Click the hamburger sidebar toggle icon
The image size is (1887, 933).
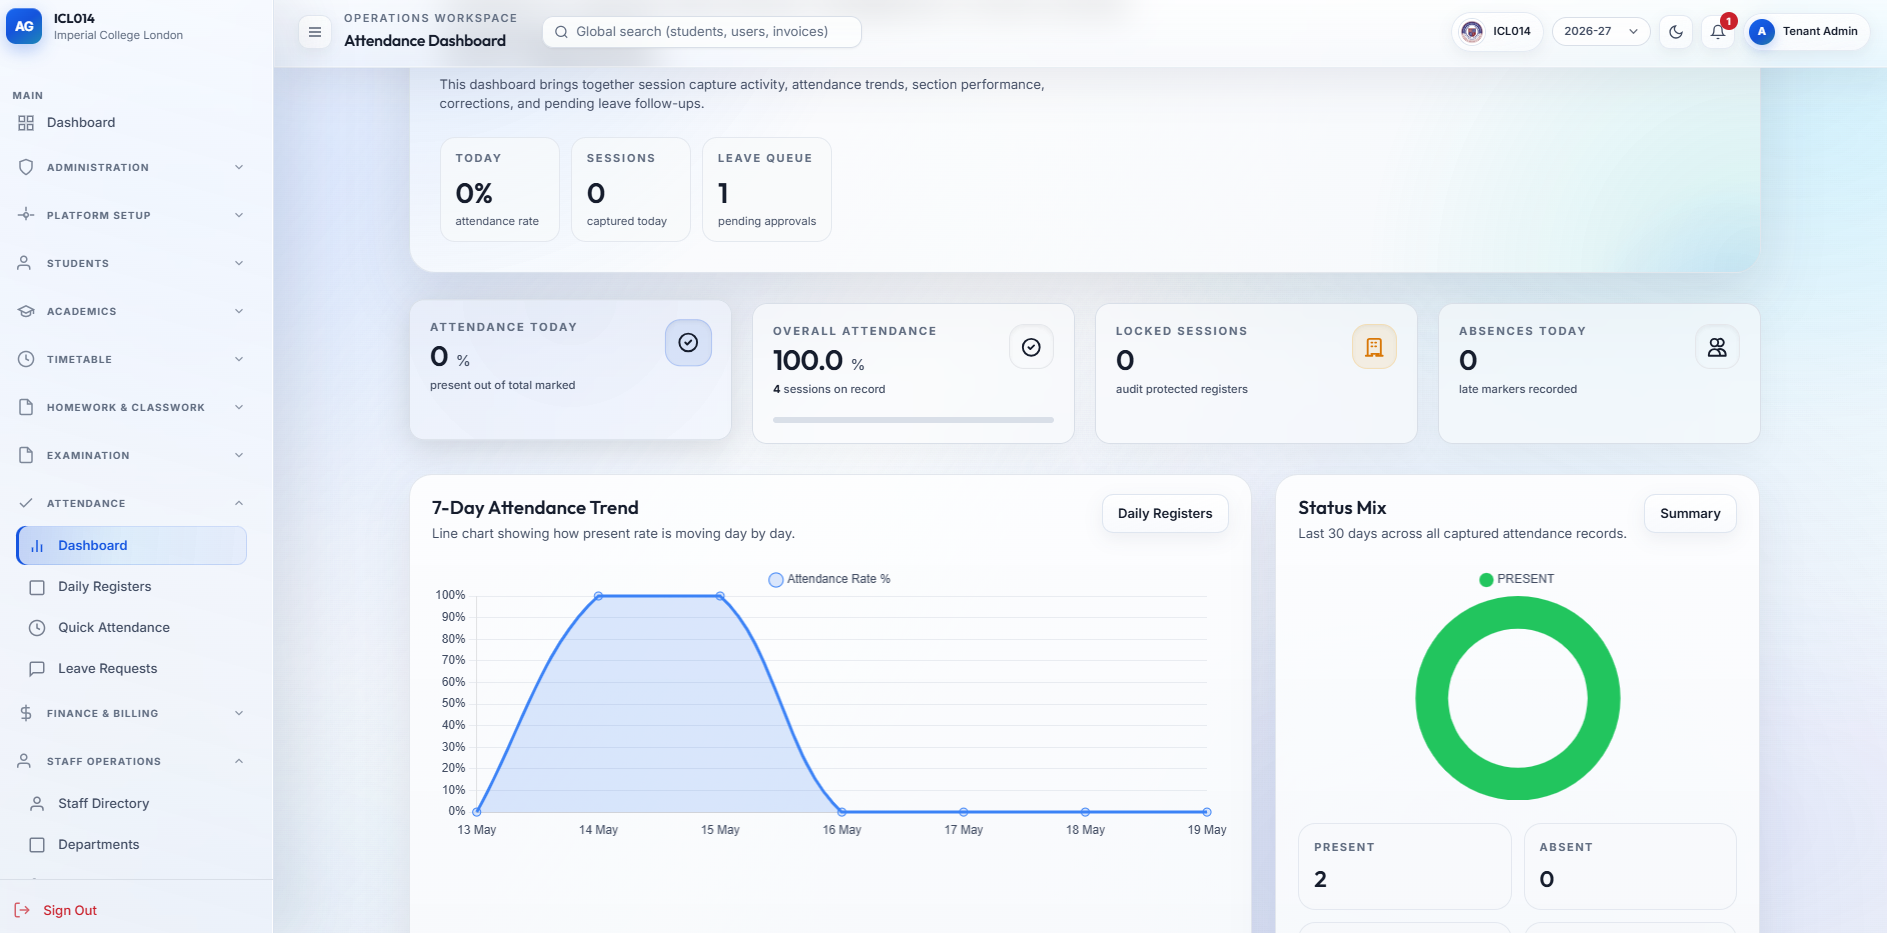coord(314,32)
